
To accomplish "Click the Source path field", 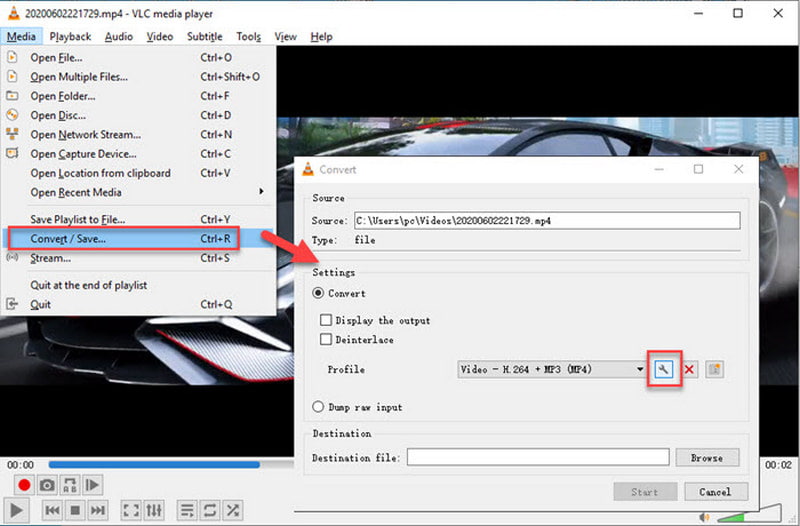I will point(547,220).
